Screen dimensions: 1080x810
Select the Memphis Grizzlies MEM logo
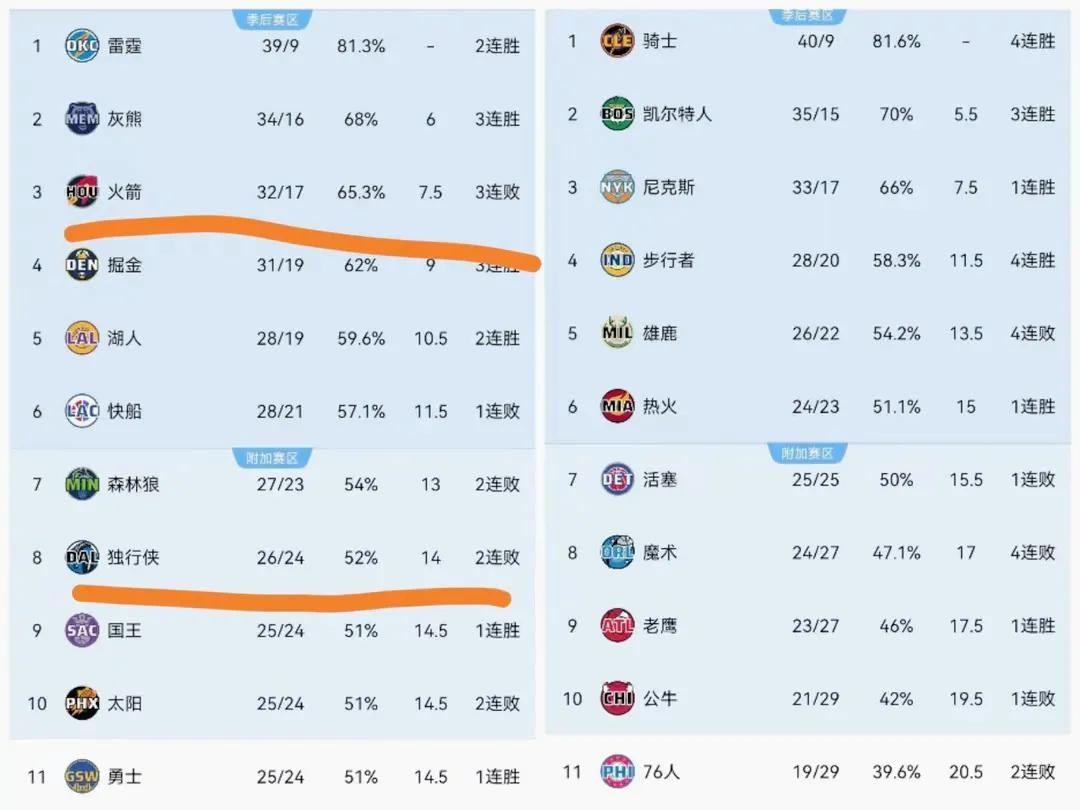coord(81,119)
